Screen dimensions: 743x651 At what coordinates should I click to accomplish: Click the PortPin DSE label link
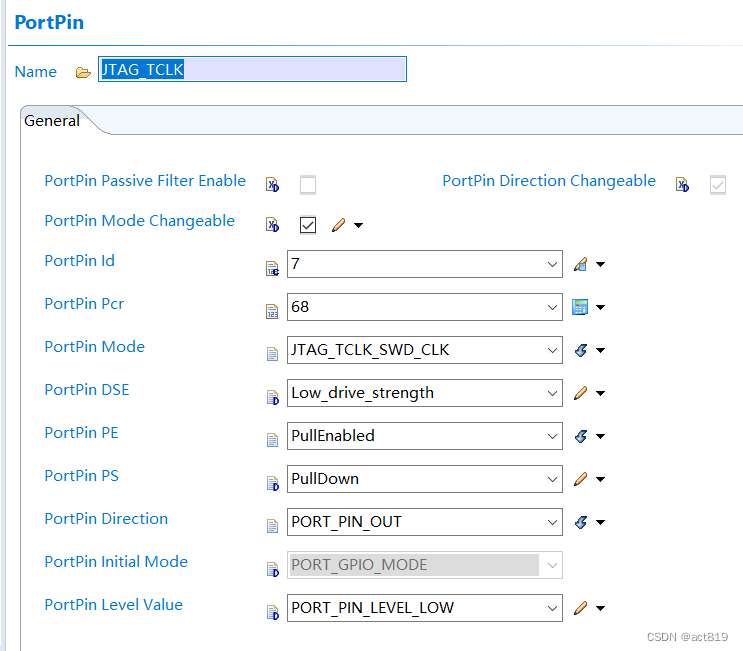[86, 389]
